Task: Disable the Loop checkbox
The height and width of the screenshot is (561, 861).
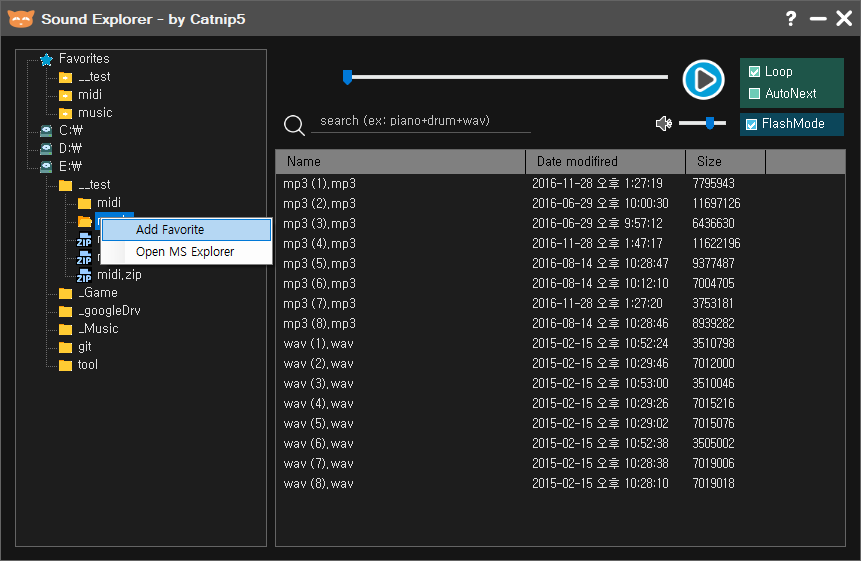Action: (x=754, y=72)
